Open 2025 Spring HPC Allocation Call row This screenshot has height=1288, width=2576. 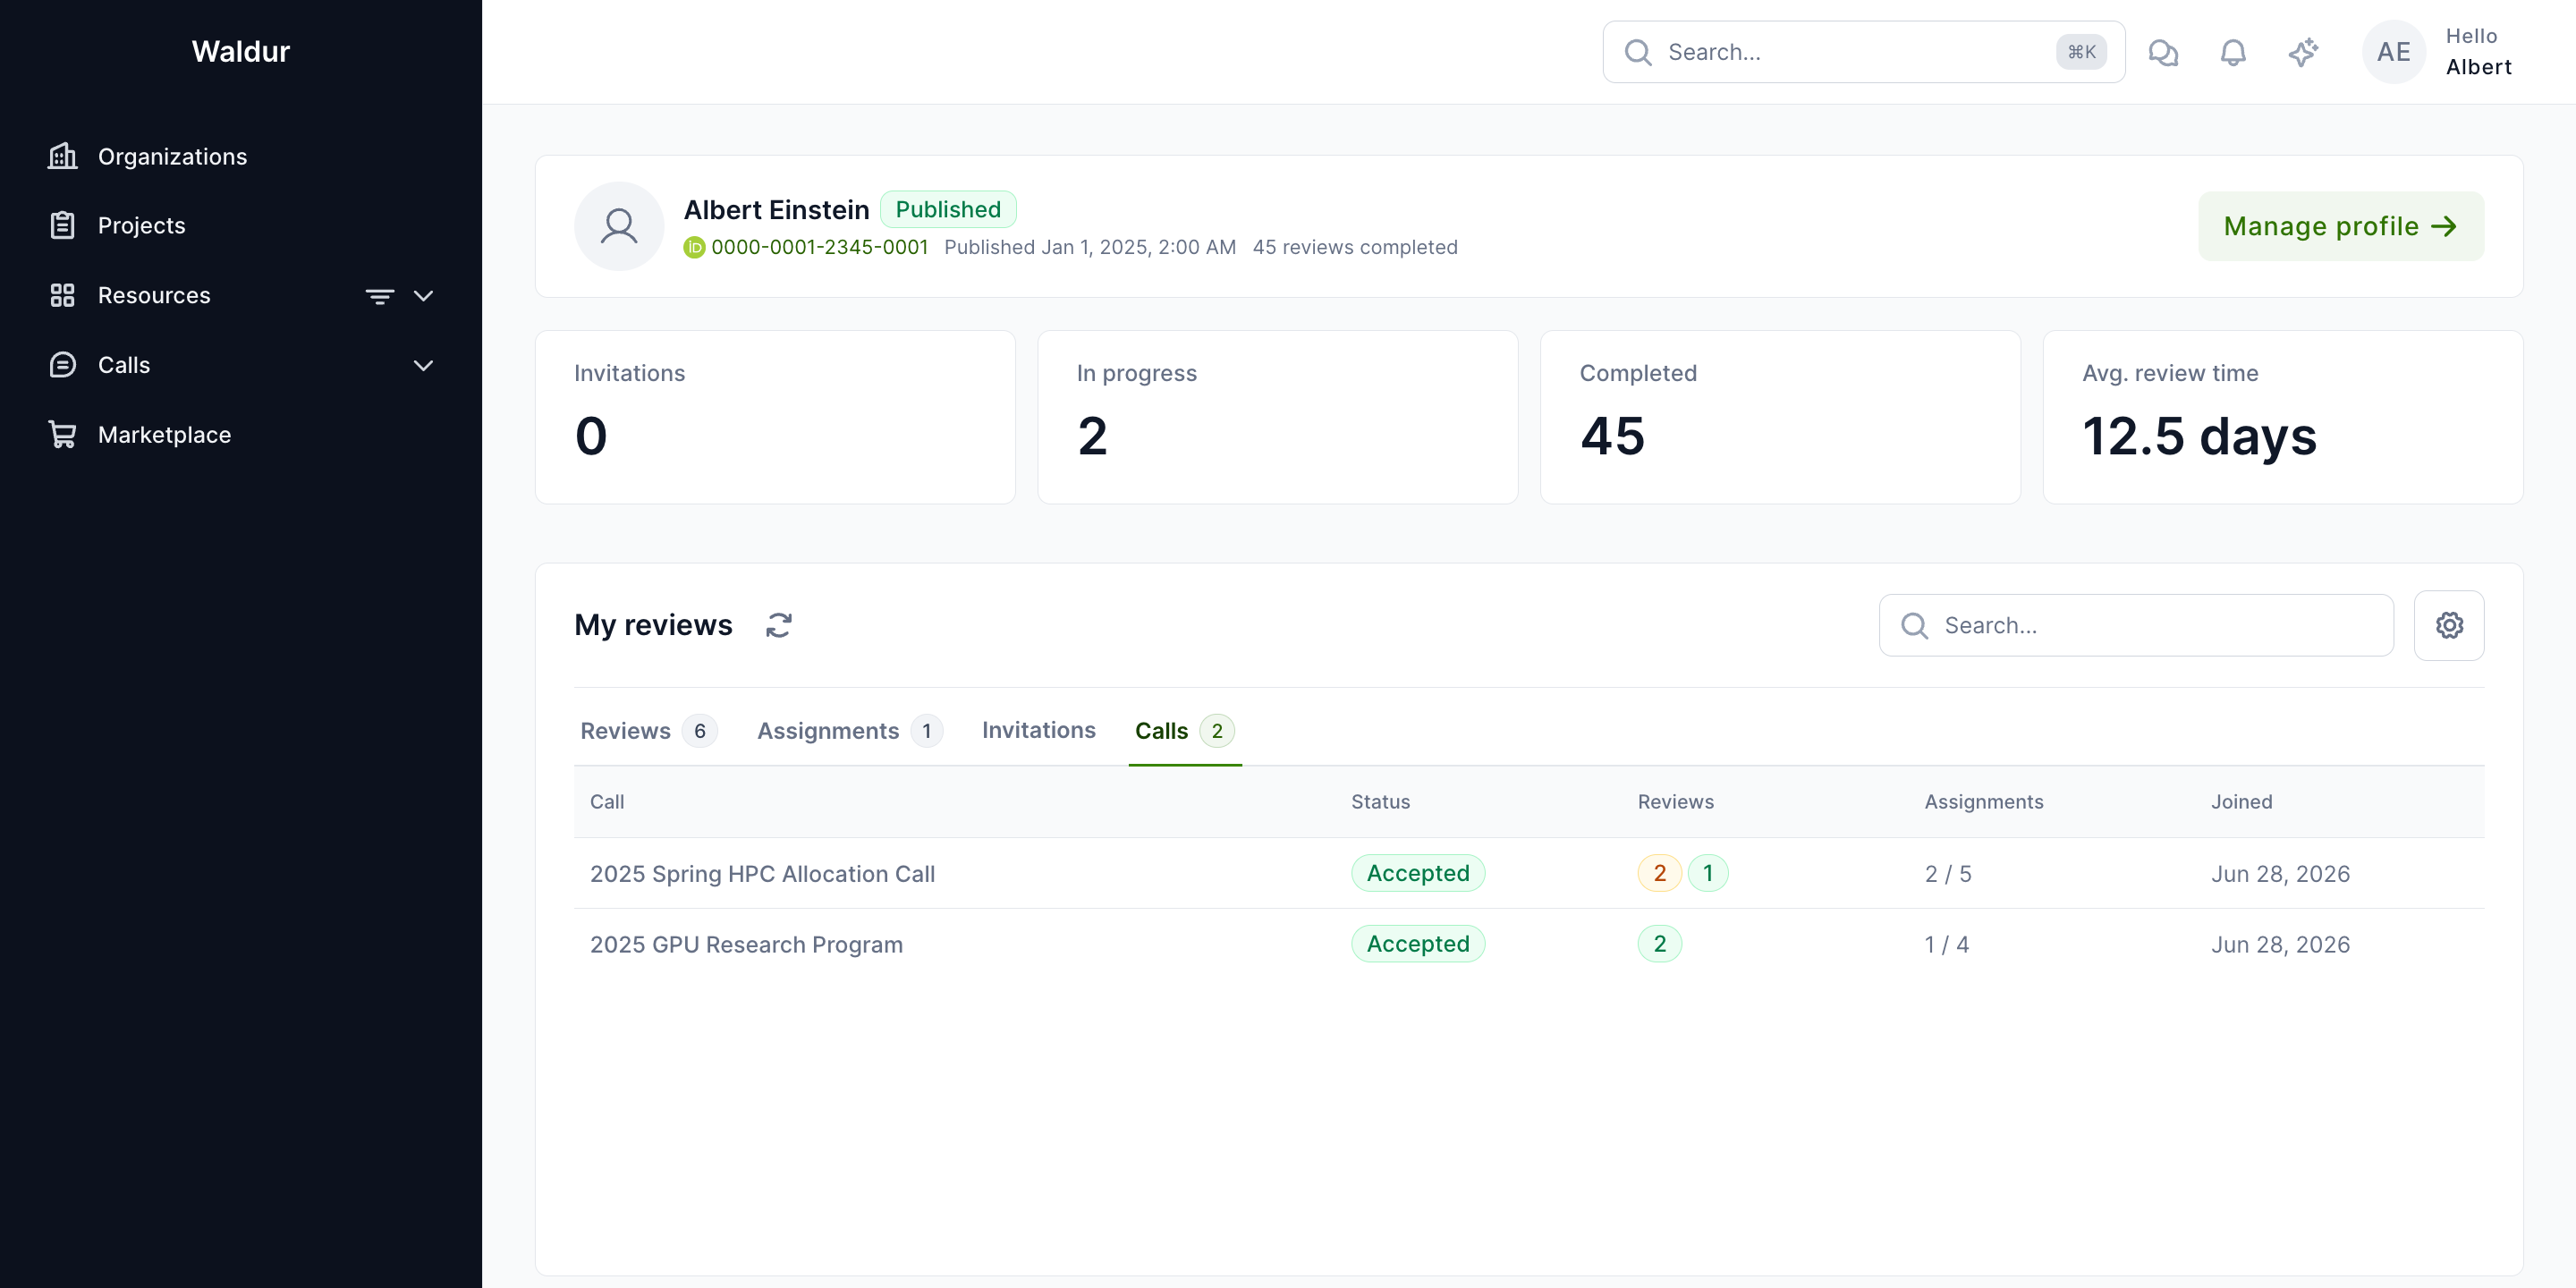tap(1528, 873)
